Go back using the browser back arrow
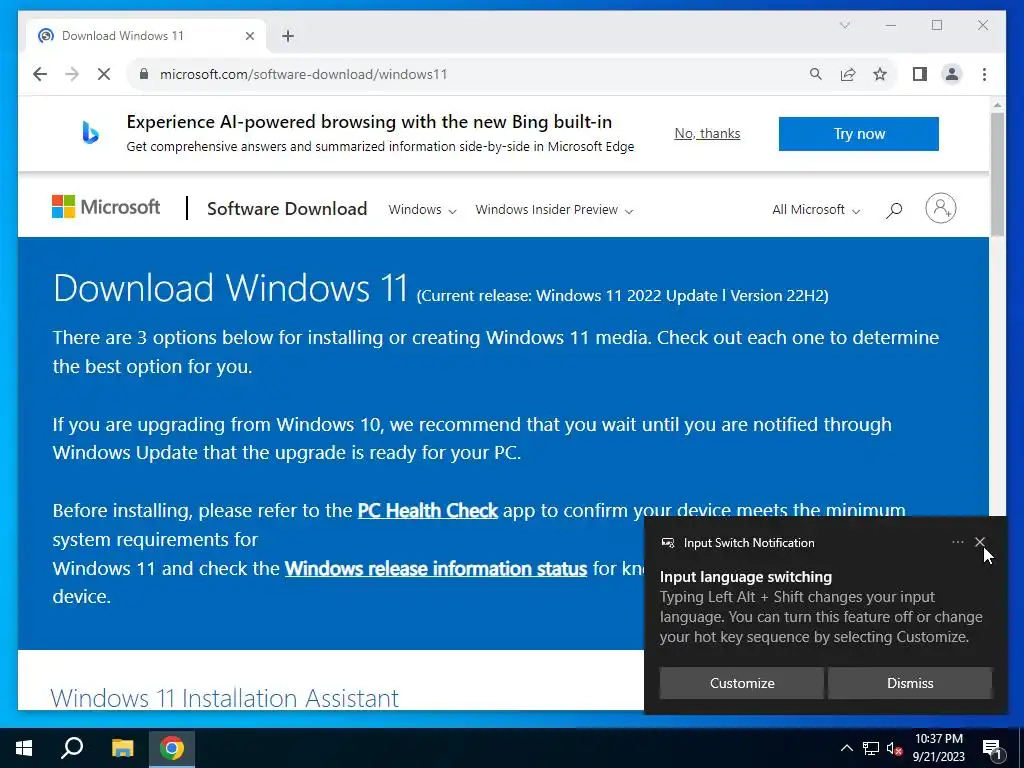1024x768 pixels. coord(40,74)
